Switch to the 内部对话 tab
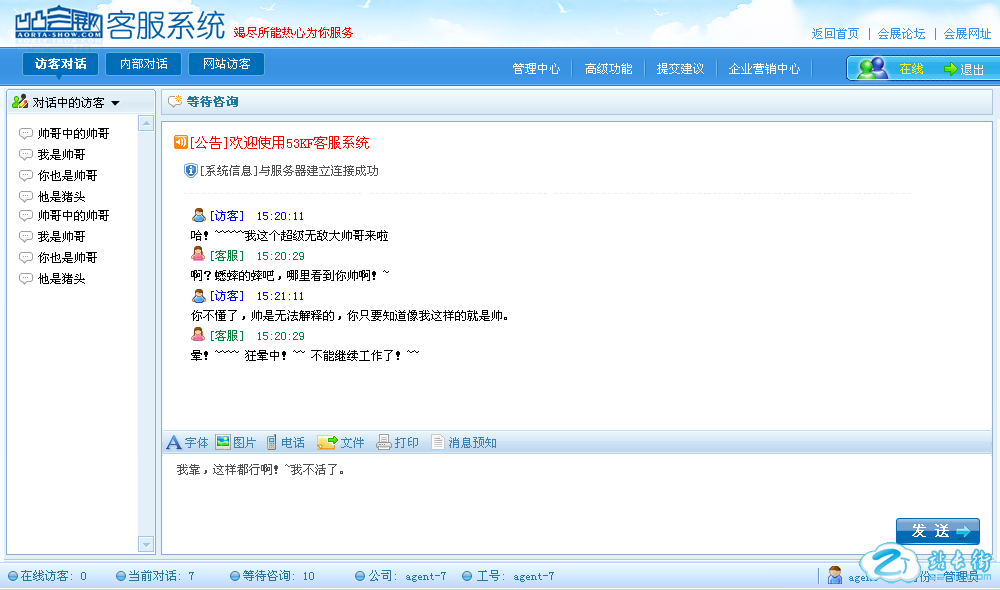The image size is (1000, 590). (x=143, y=64)
